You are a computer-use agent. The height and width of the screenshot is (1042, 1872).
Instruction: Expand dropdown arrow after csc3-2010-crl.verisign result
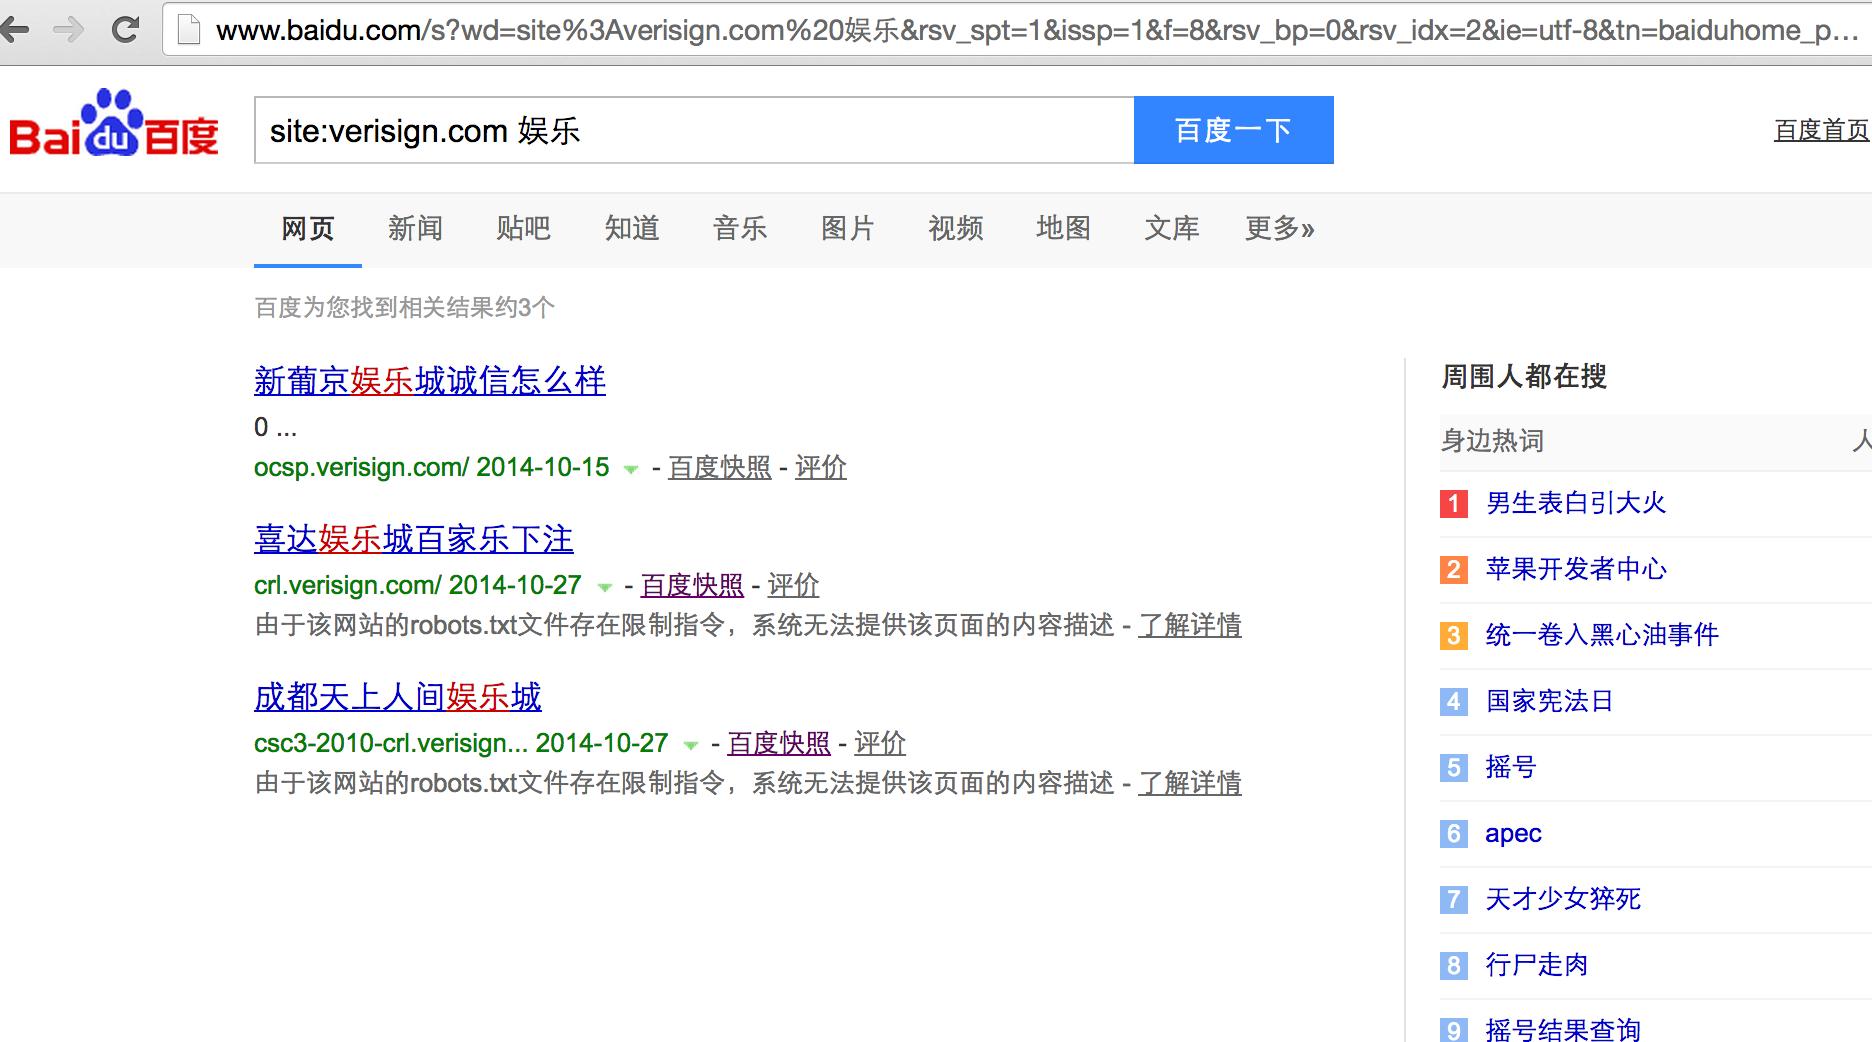tap(690, 745)
